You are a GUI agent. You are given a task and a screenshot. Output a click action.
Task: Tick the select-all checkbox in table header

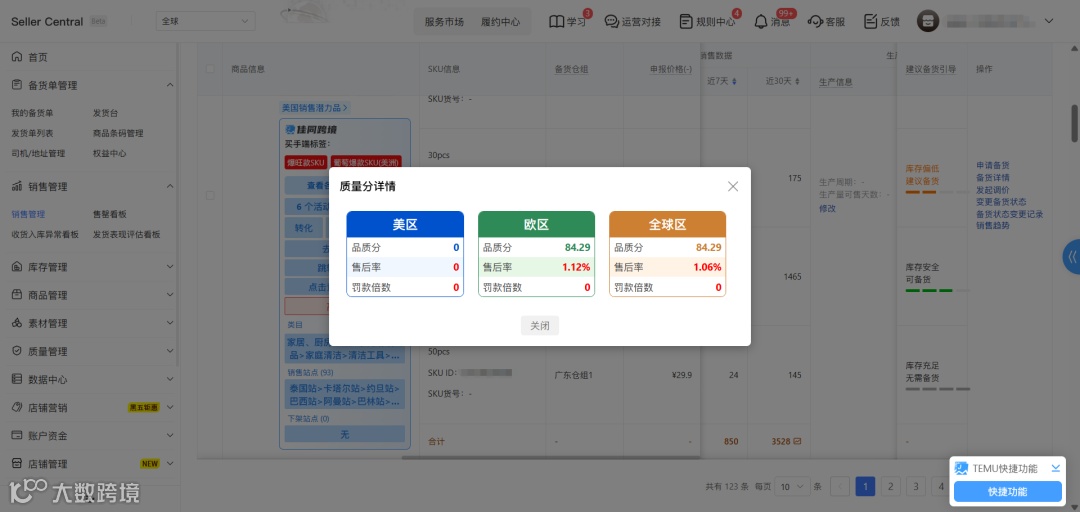[x=210, y=69]
